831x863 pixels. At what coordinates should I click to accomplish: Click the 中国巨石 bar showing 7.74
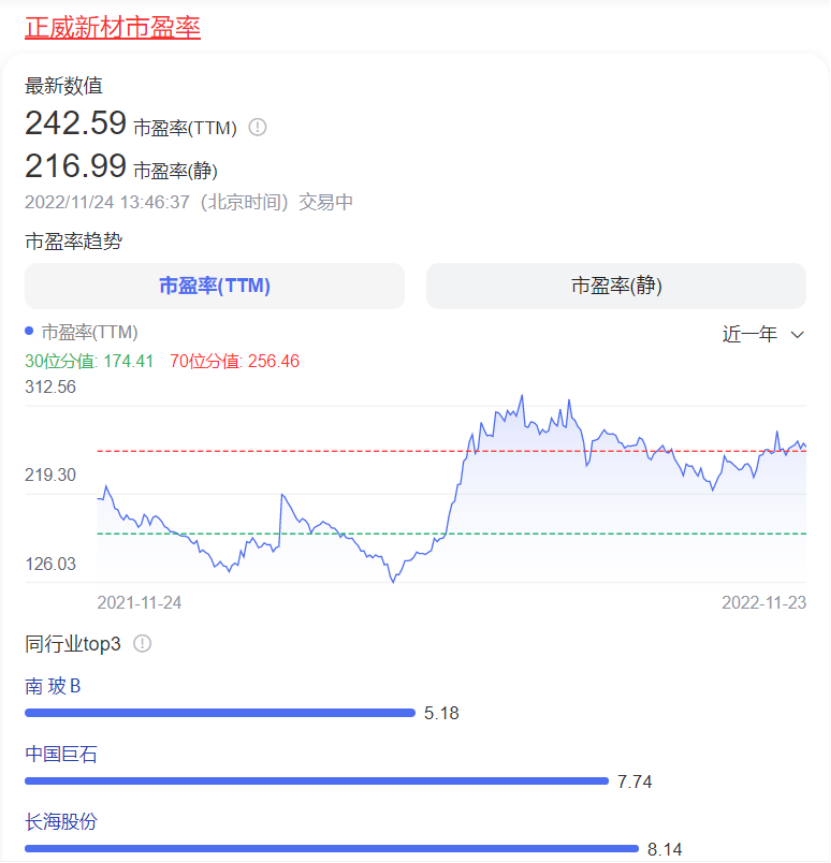coord(317,780)
